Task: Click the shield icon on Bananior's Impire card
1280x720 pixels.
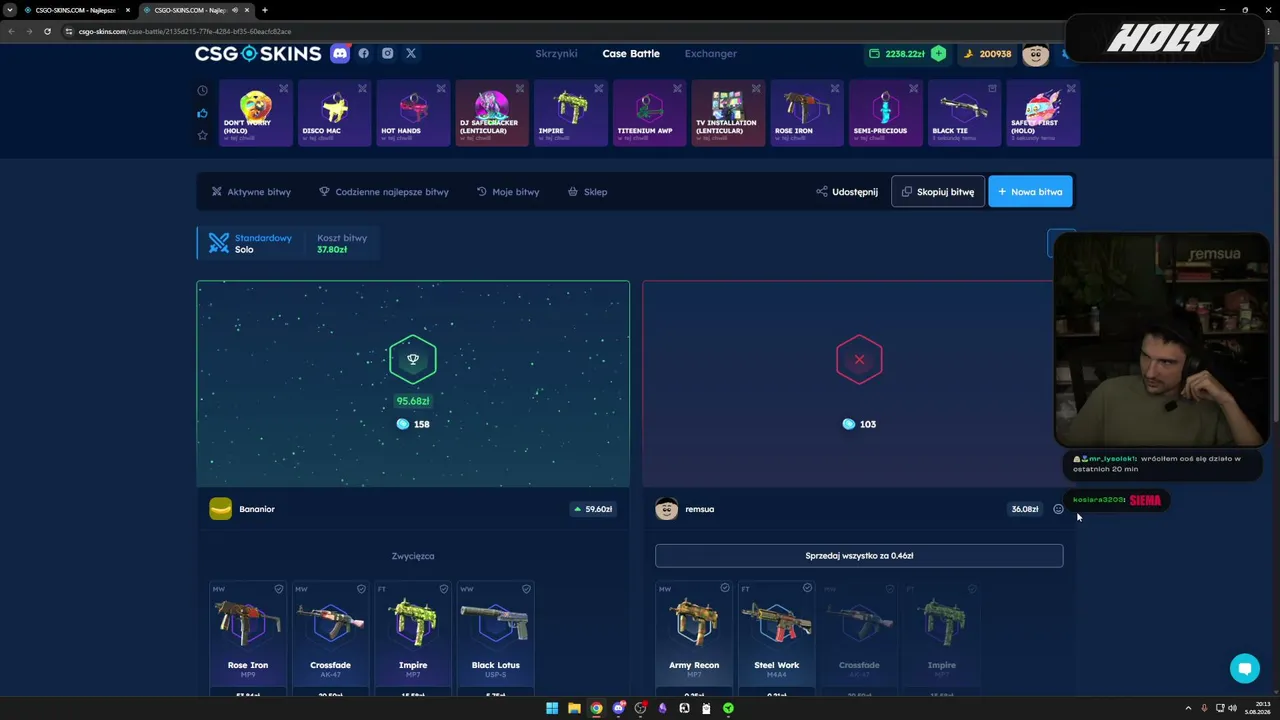Action: (x=444, y=589)
